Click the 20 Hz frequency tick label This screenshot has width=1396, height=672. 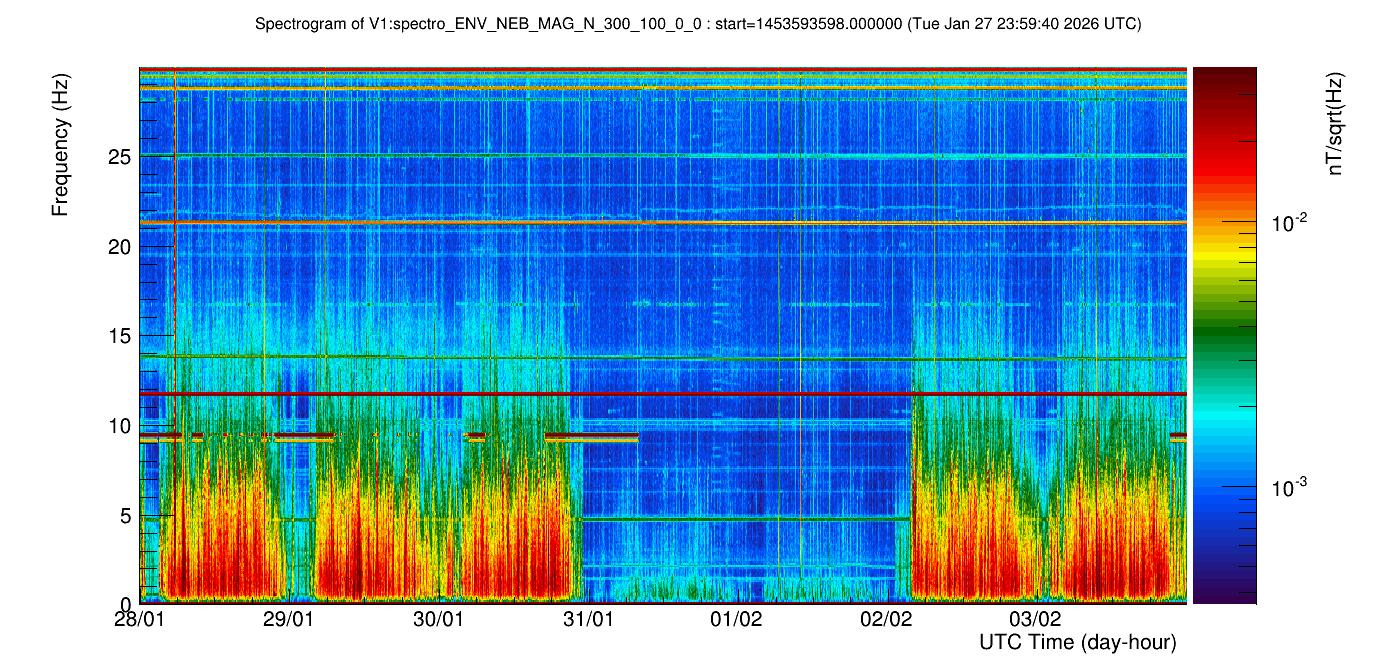click(120, 246)
